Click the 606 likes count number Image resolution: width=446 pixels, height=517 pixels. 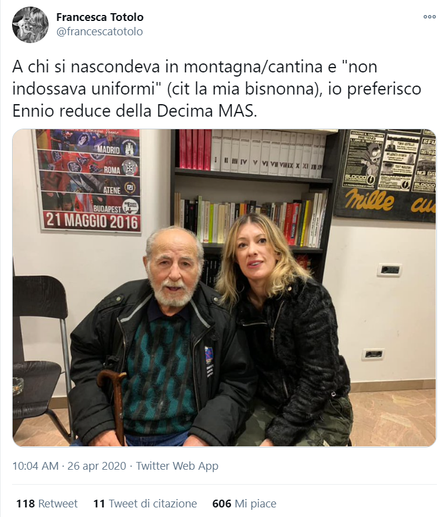pos(222,503)
